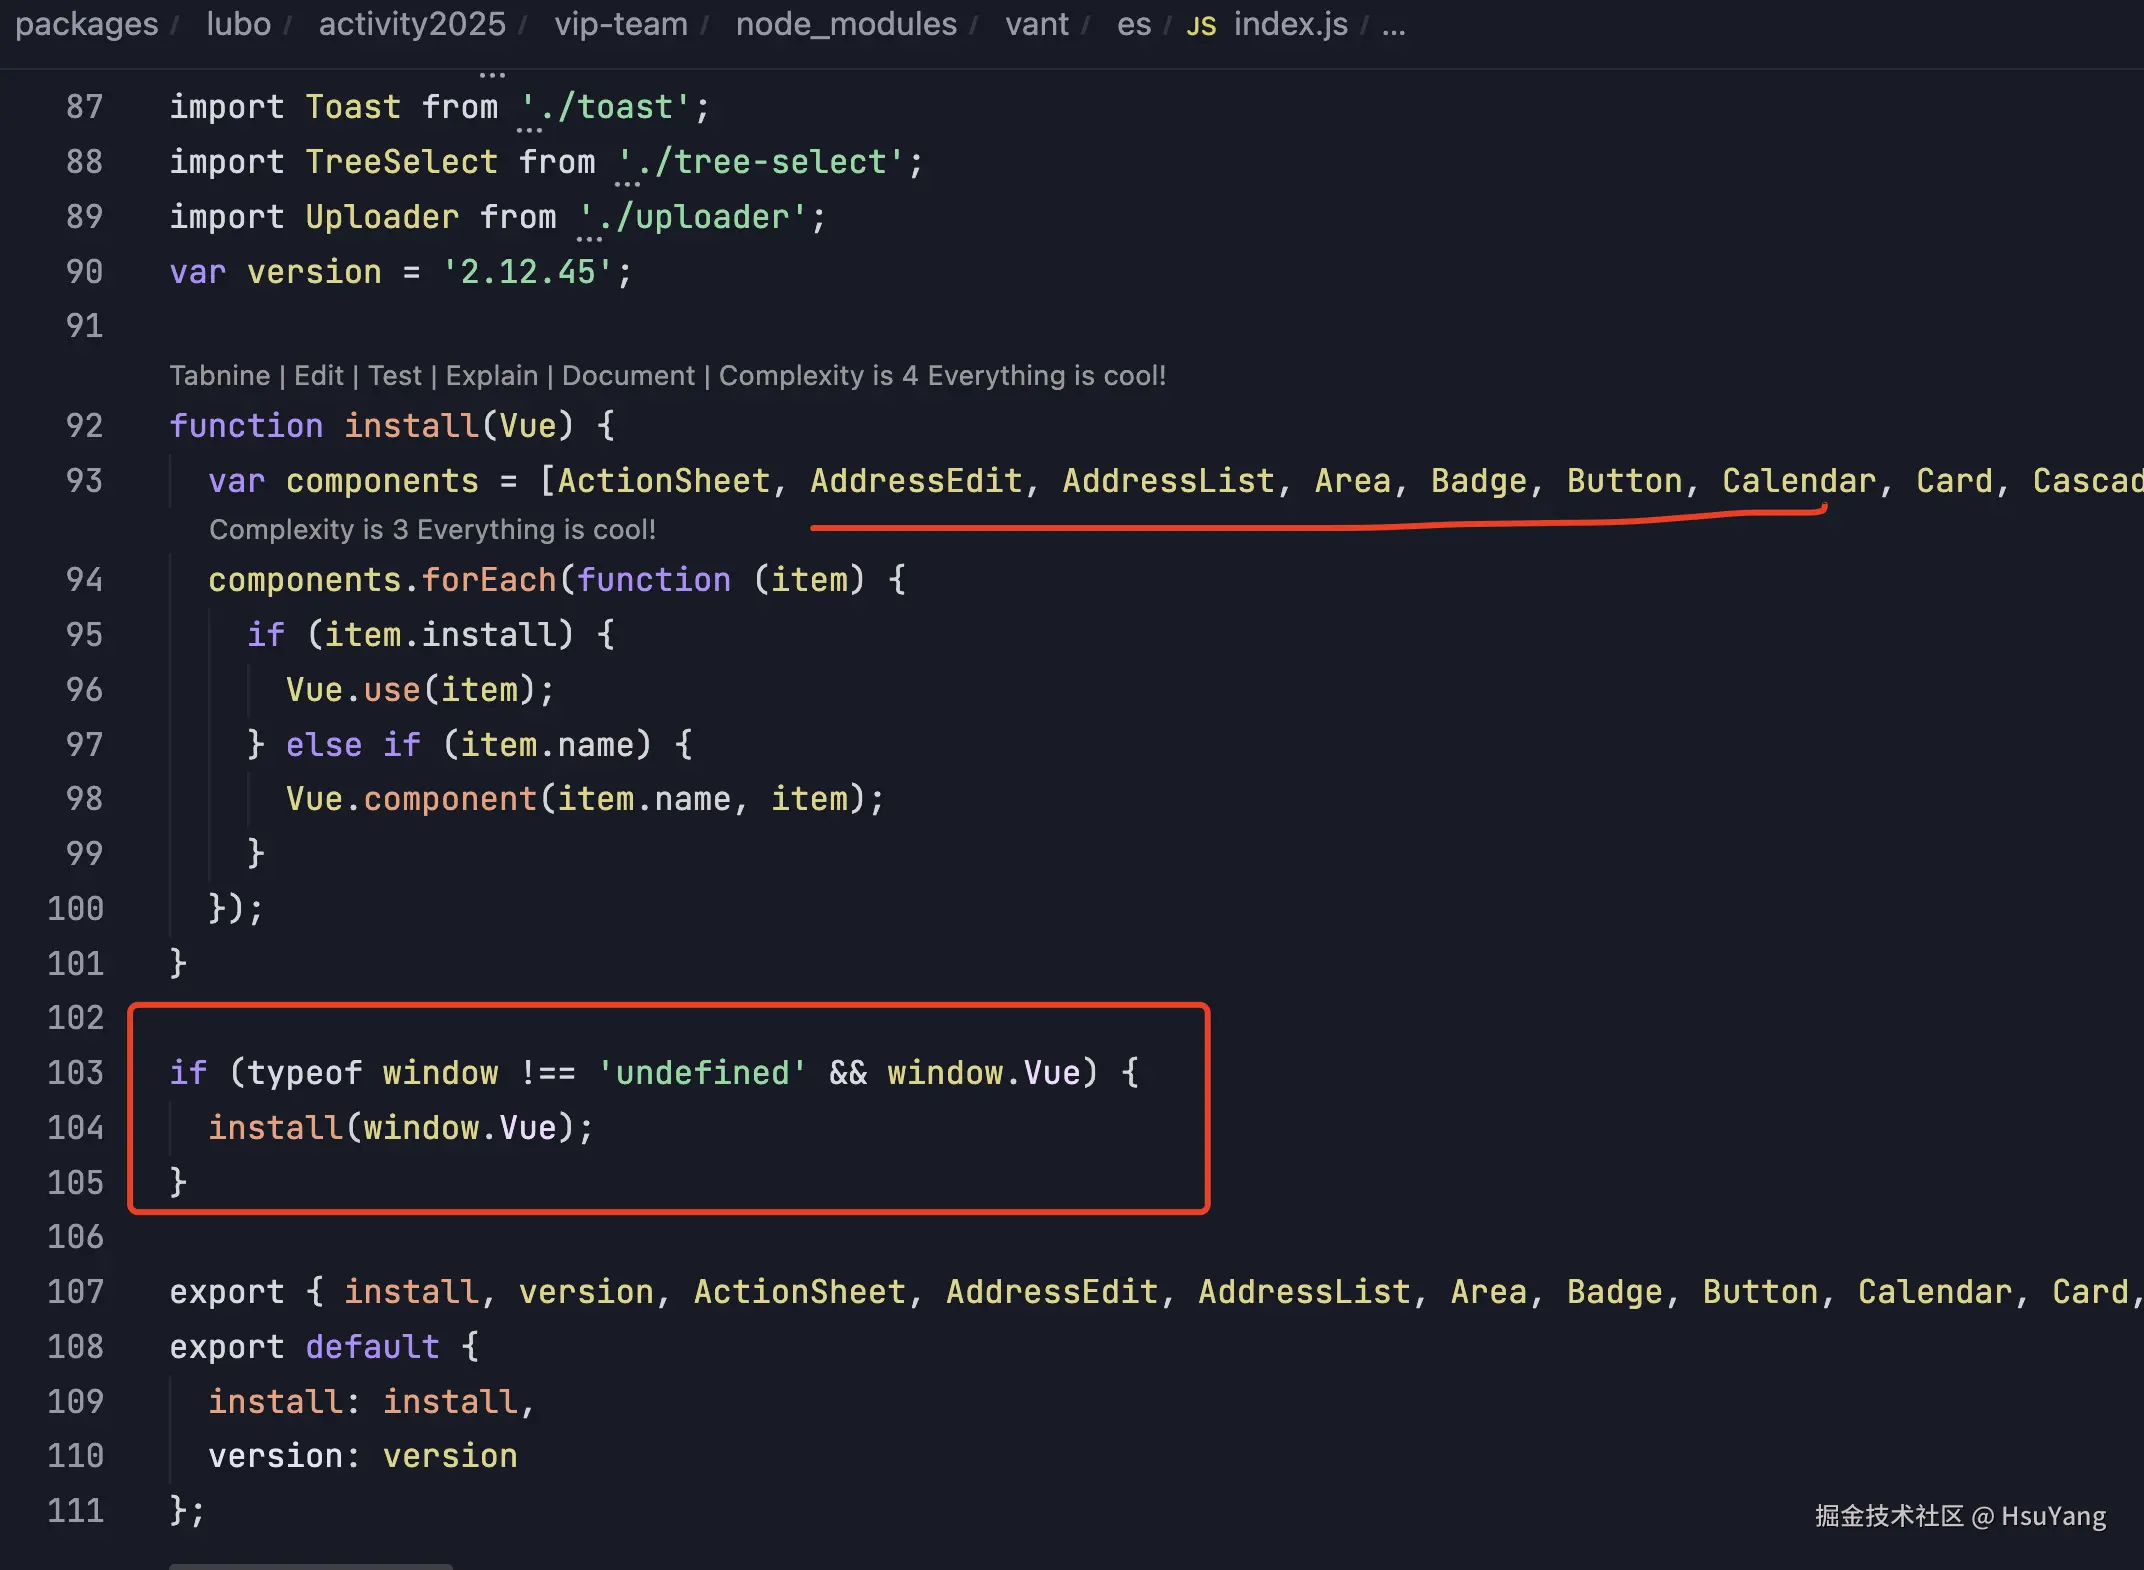Click the 'Document' code lens action

tap(628, 376)
